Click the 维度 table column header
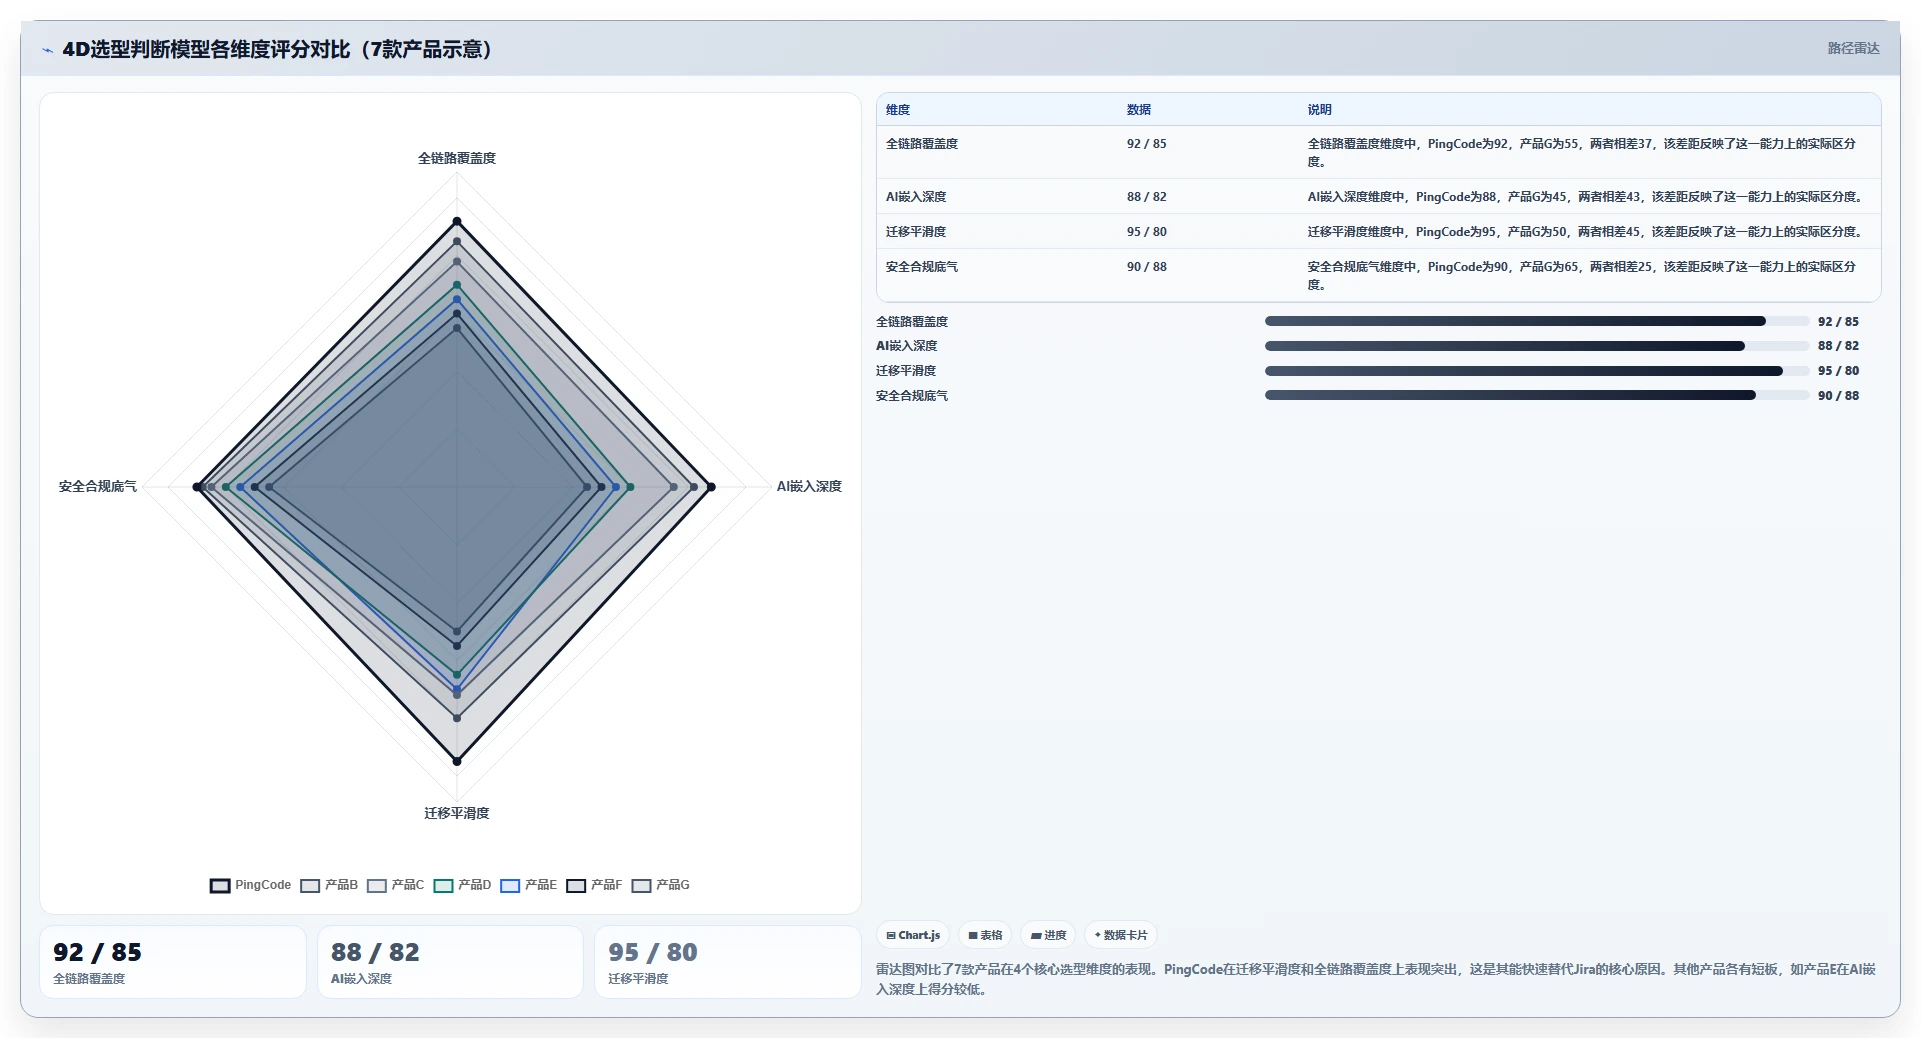Screen dimensions: 1921x1038 click(x=898, y=110)
